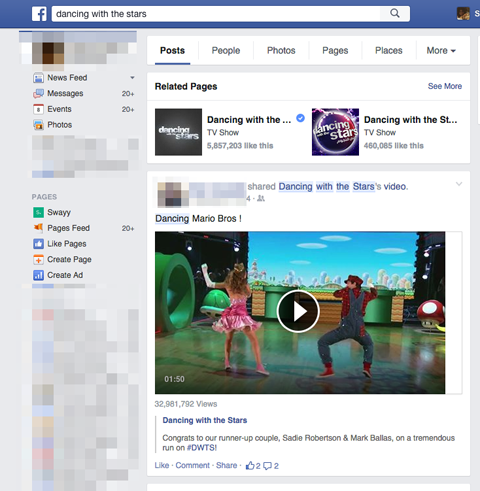The image size is (480, 491).
Task: Play the Dancing Mario Bros video
Action: [x=298, y=311]
